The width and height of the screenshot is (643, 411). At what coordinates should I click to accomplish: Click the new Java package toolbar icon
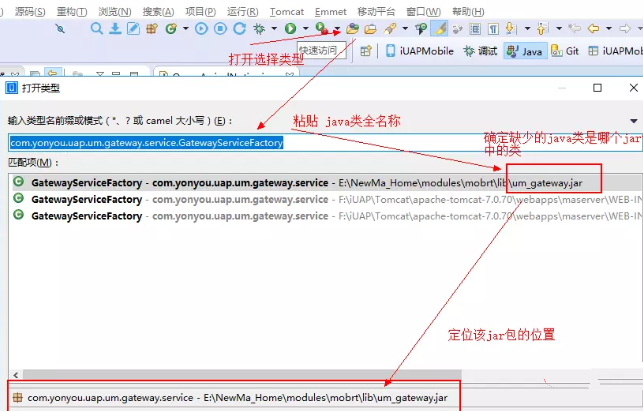point(152,28)
